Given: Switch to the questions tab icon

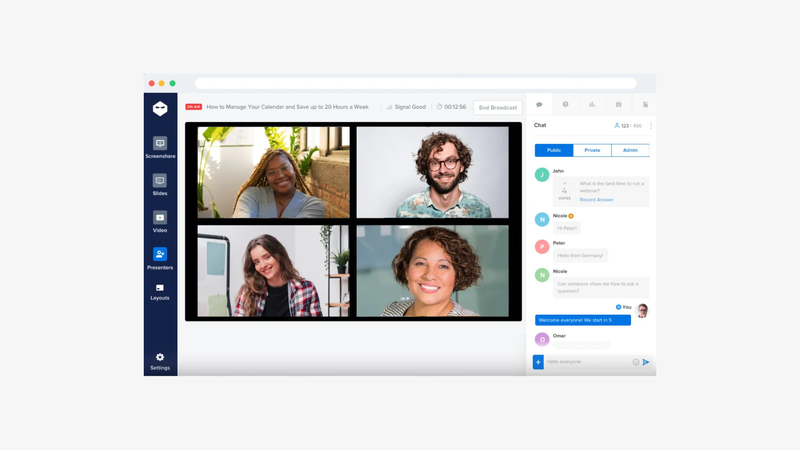Looking at the screenshot, I should [x=565, y=104].
